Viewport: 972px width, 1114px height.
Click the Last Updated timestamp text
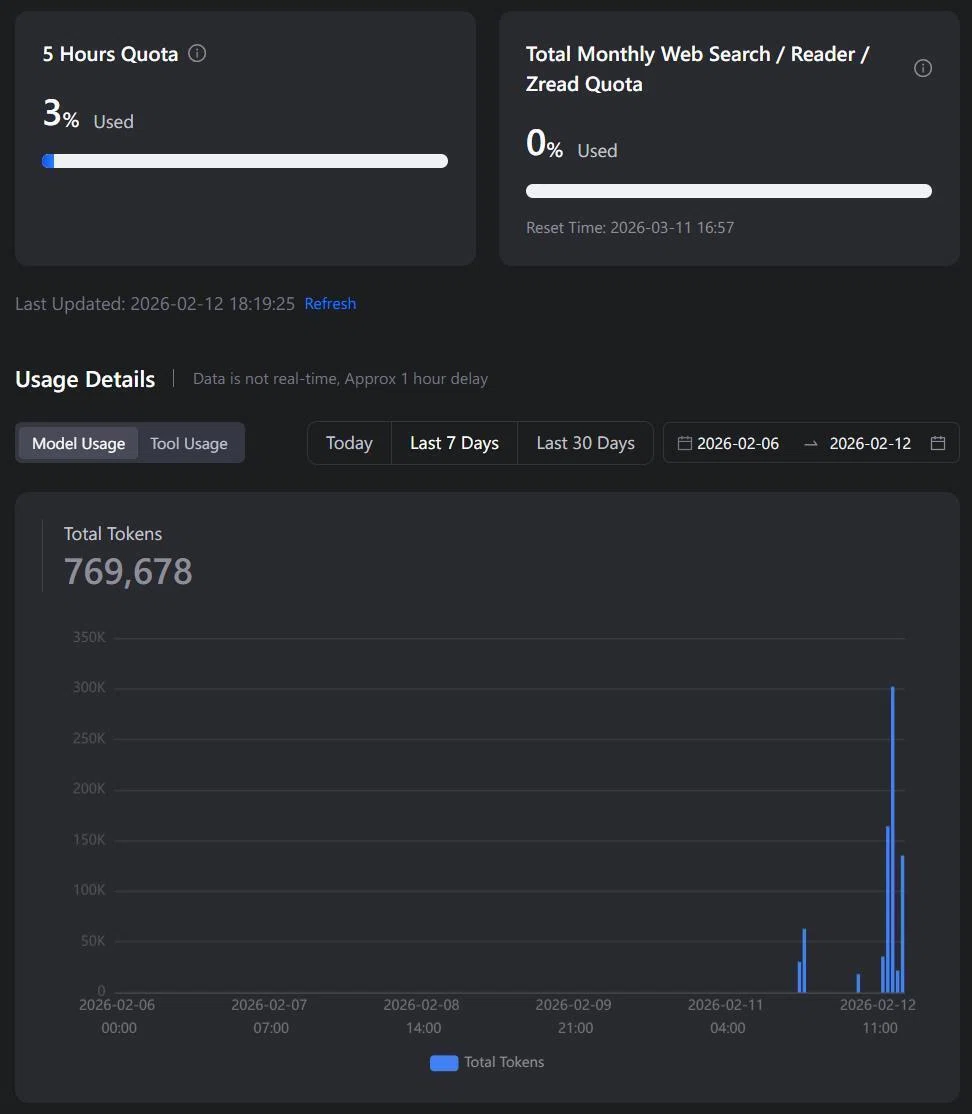(x=155, y=303)
